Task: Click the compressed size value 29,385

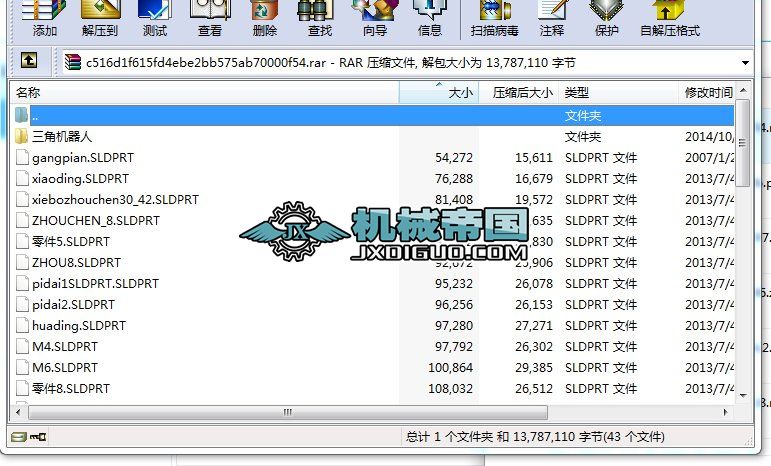Action: click(534, 368)
